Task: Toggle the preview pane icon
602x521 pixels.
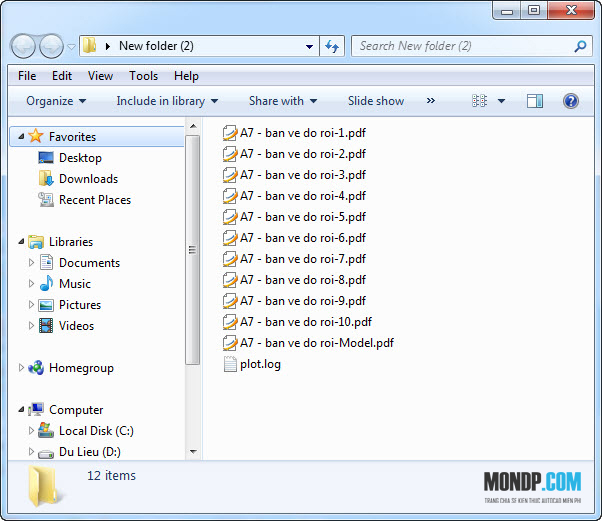Action: [535, 101]
